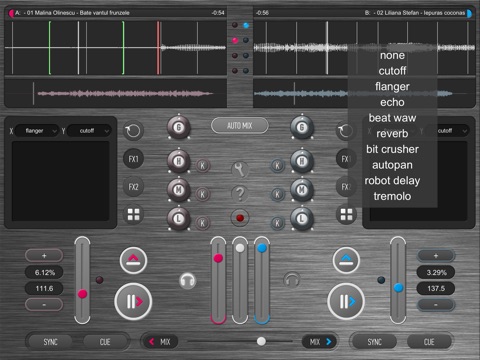Click the AUTO MIX button
Viewport: 480px width, 360px height.
[x=240, y=126]
